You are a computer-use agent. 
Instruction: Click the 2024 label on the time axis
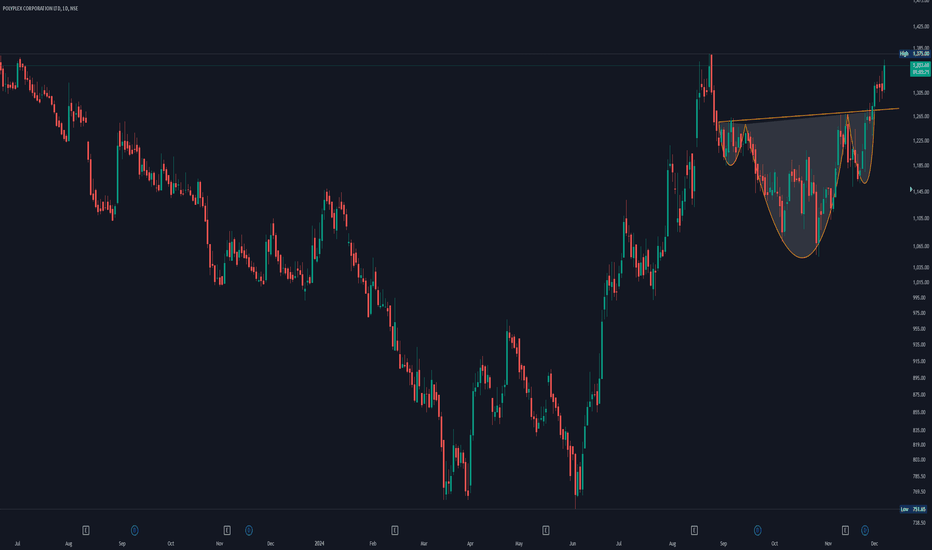319,543
